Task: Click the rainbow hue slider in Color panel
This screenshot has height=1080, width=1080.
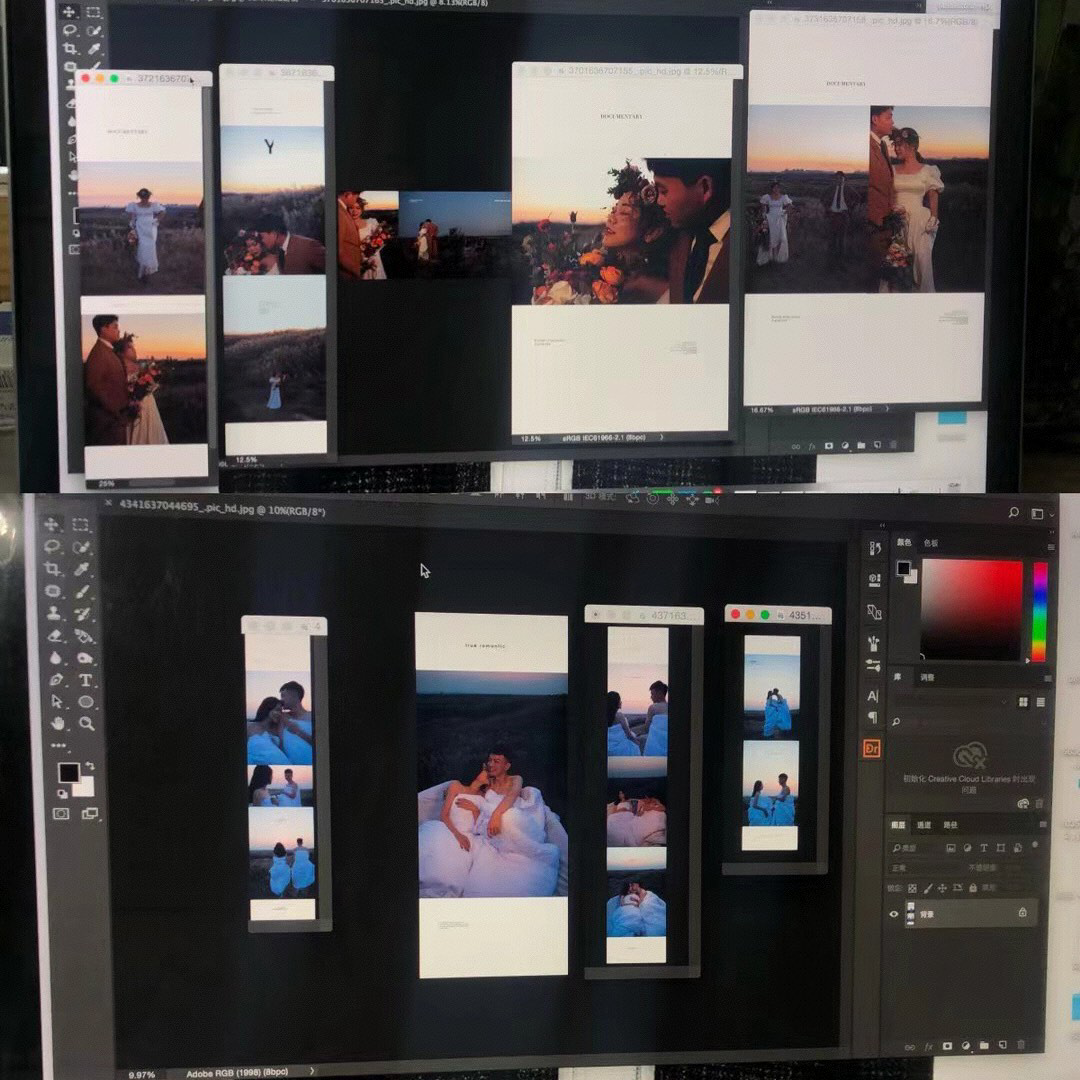Action: (x=1039, y=611)
